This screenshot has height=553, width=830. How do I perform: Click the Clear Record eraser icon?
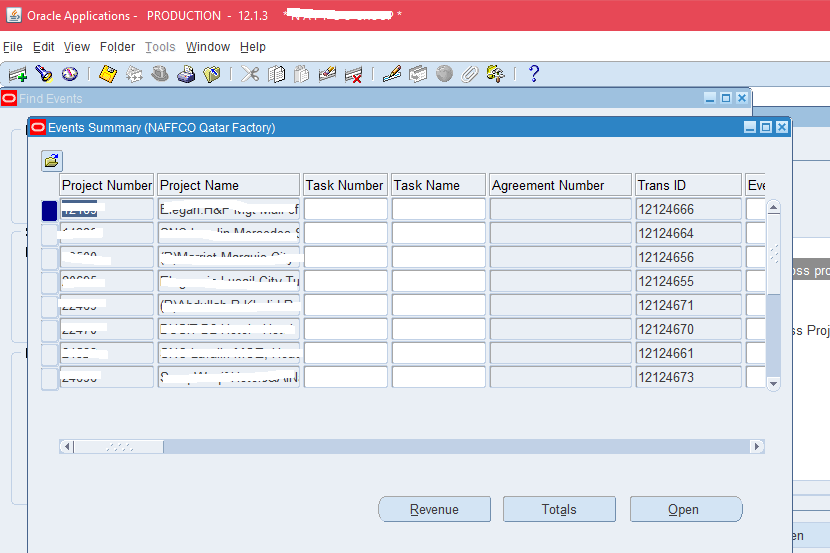click(x=327, y=74)
